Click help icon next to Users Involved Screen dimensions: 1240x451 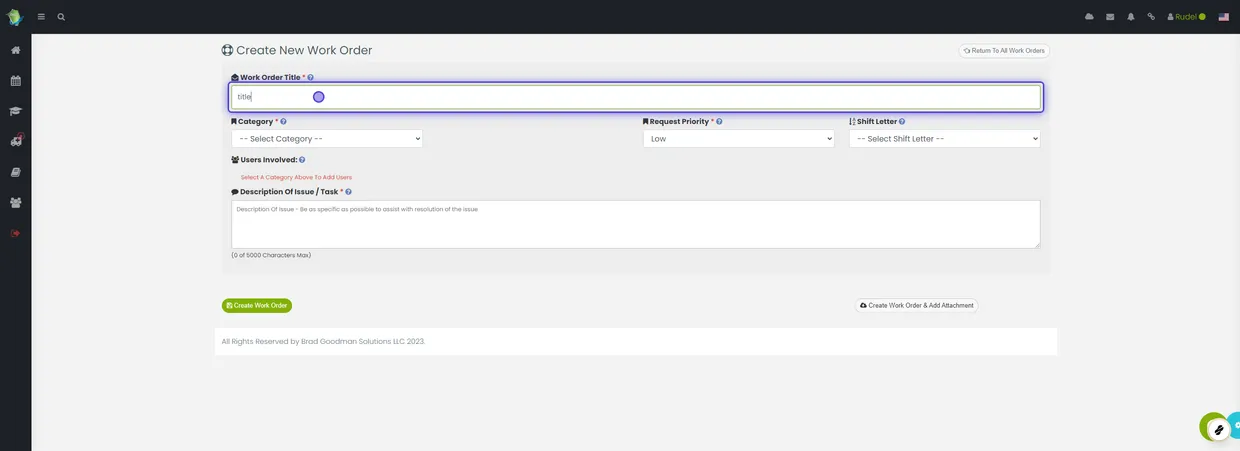(302, 160)
